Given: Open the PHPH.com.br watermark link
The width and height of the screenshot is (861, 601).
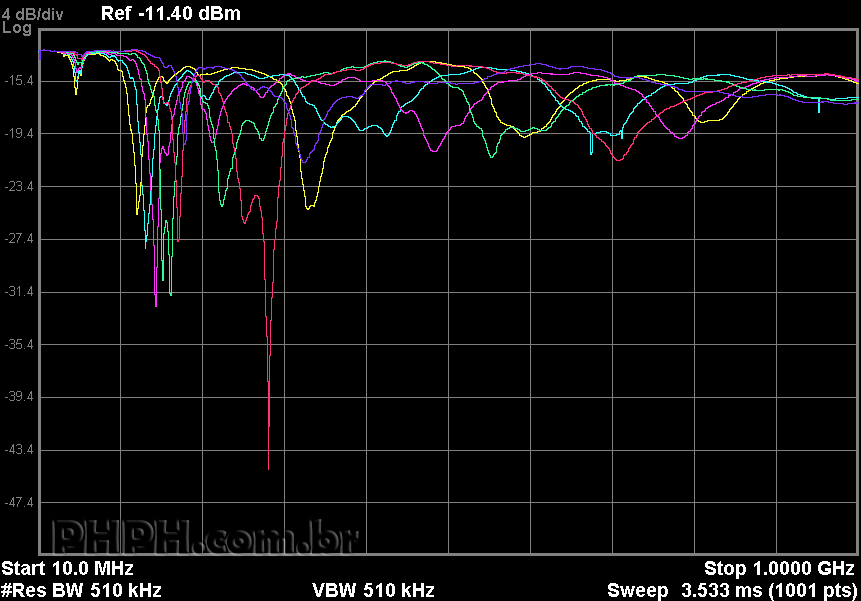Looking at the screenshot, I should coord(205,537).
